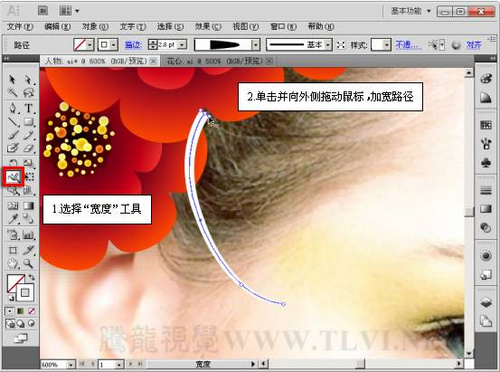Open the 样式 graphic style dropdown

387,45
